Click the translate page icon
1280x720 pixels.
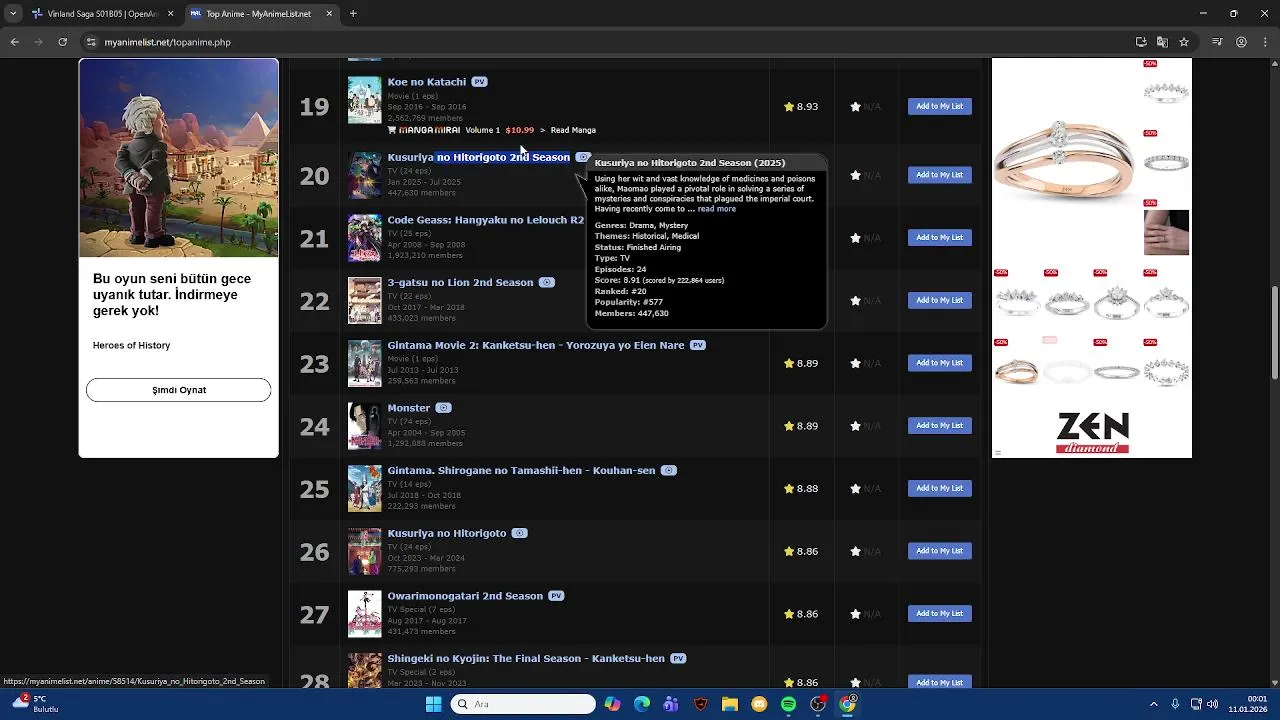pyautogui.click(x=1162, y=42)
